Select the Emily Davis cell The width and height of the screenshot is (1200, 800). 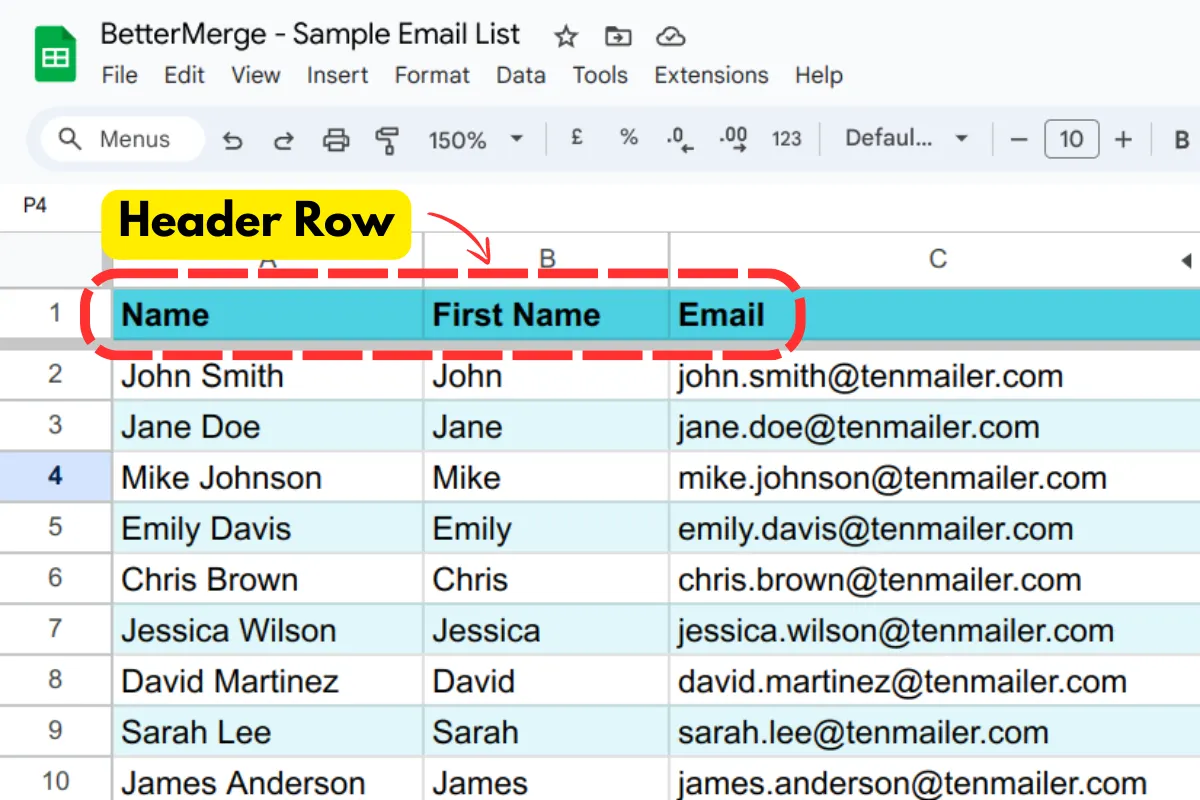tap(268, 528)
